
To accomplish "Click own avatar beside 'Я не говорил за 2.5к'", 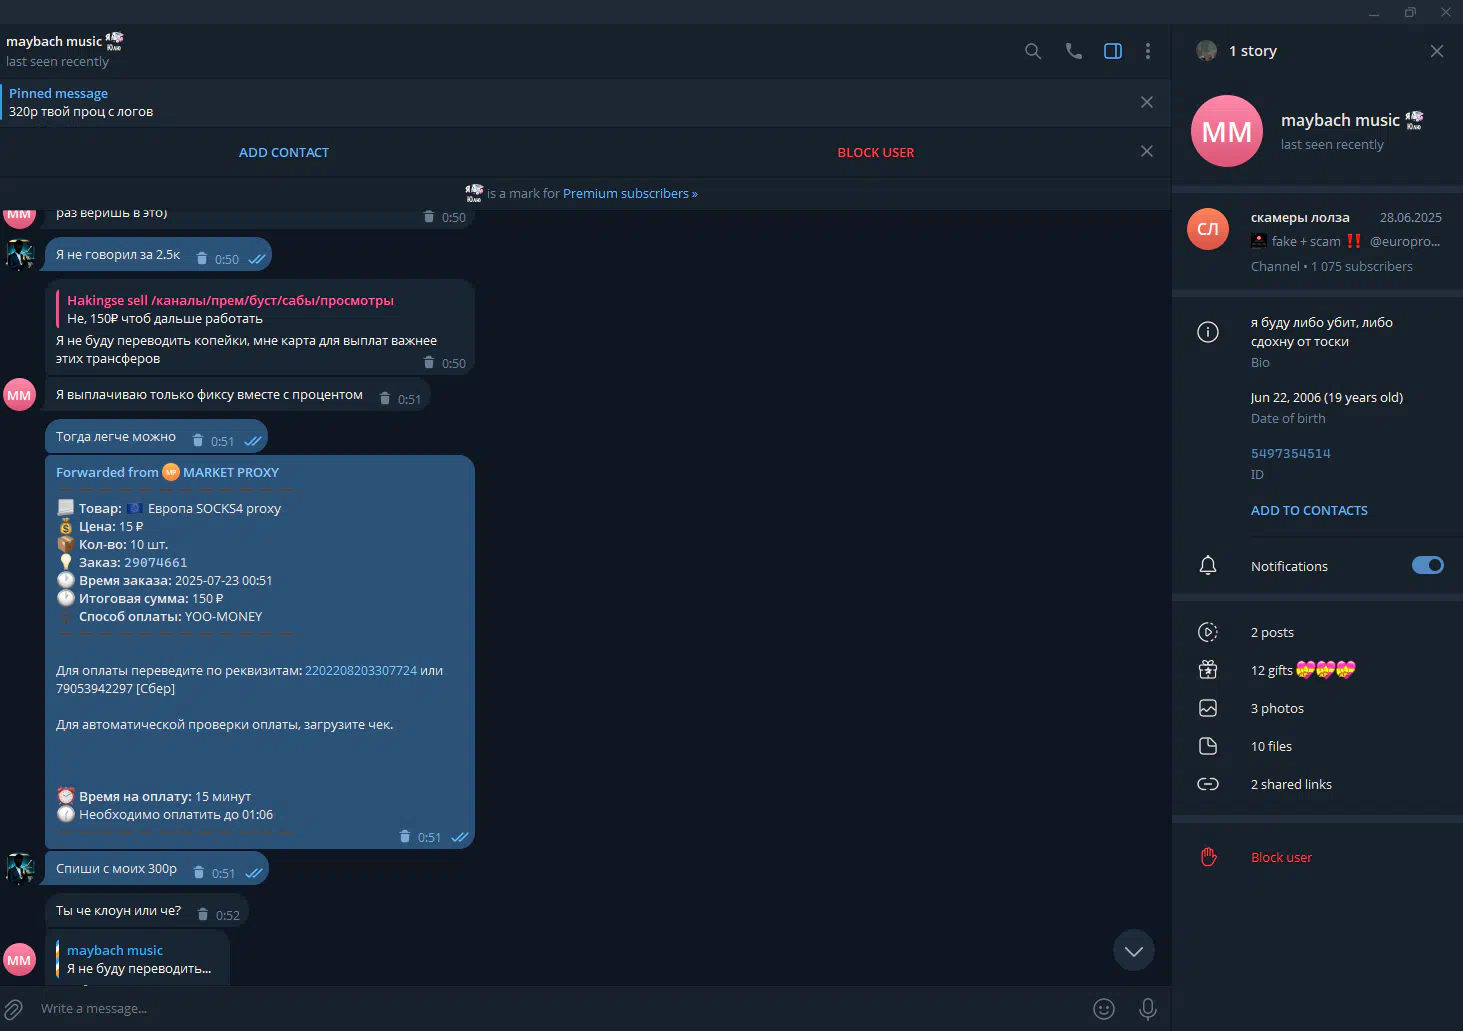I will click(x=20, y=254).
